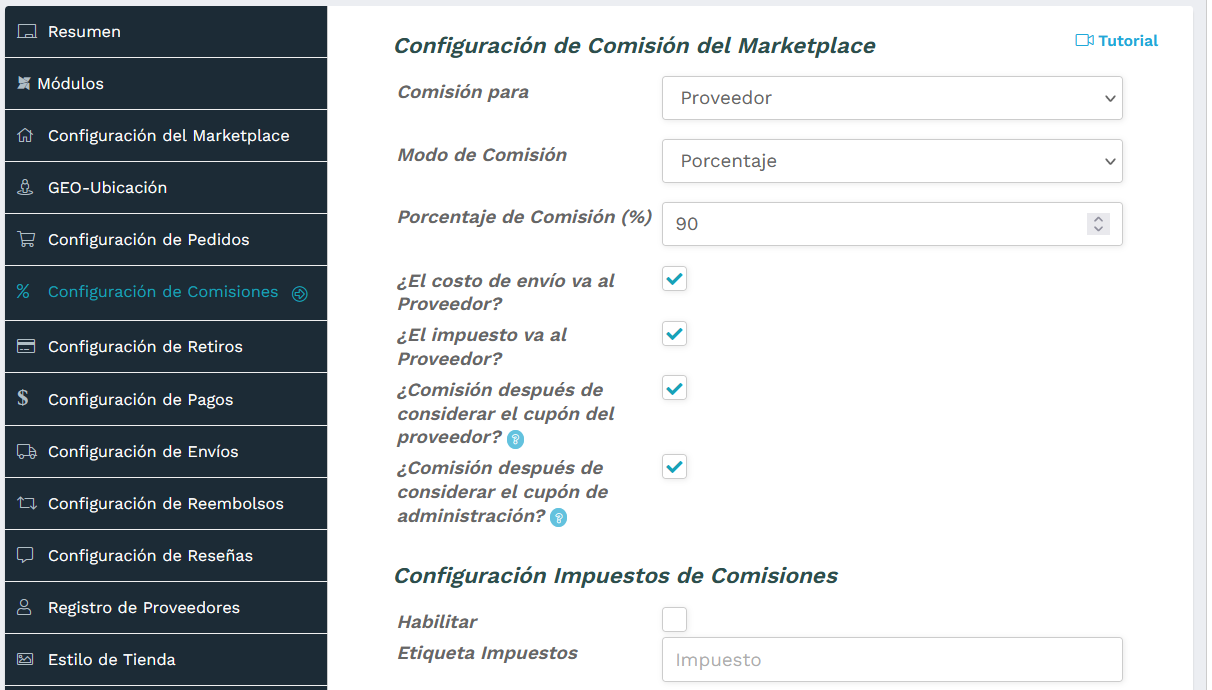
Task: Select the Módulos puzzle icon
Action: click(x=28, y=83)
